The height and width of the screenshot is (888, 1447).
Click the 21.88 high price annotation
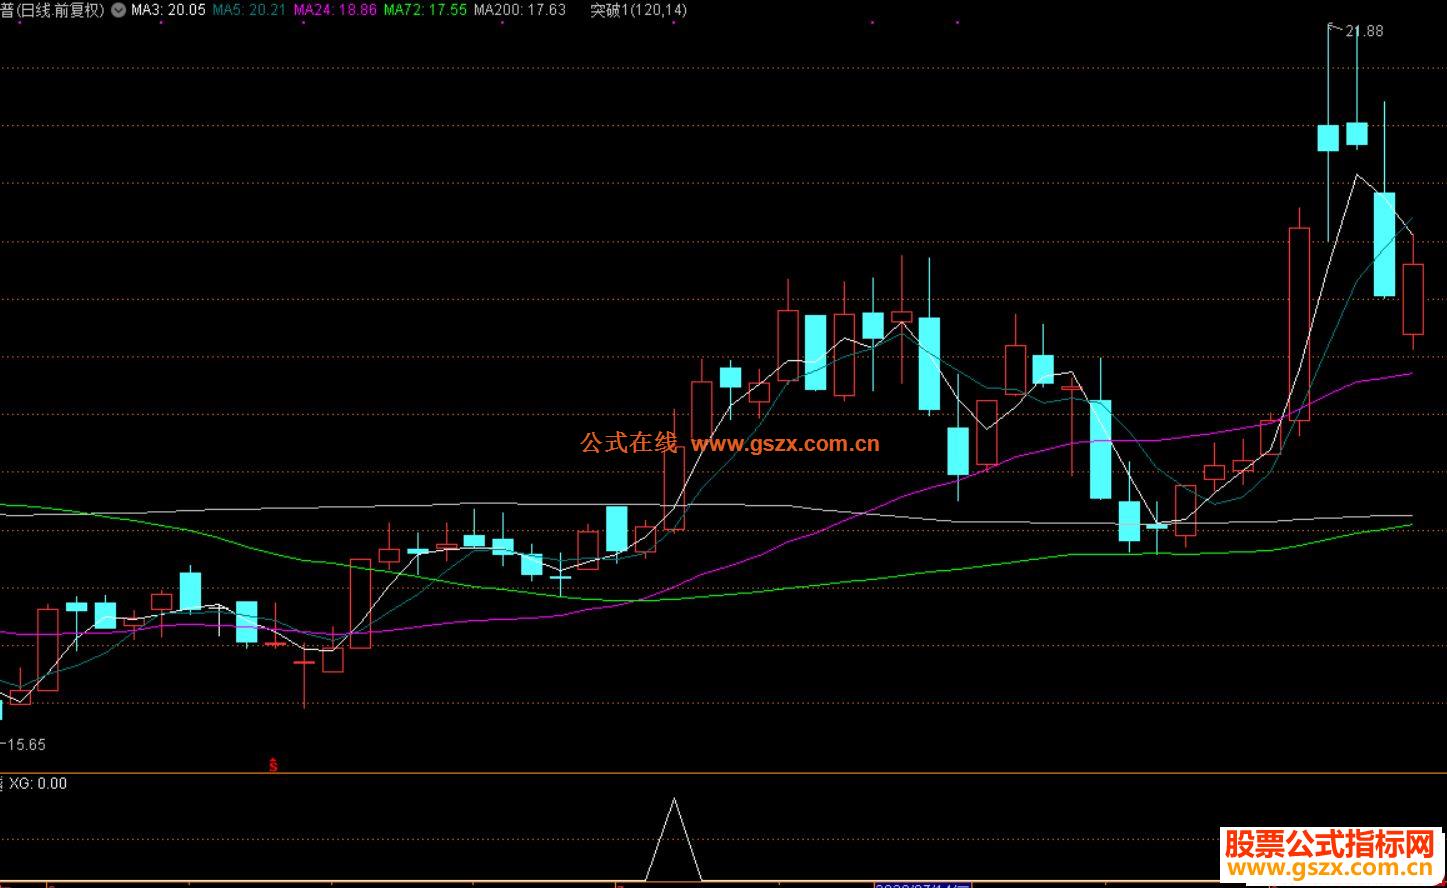[x=1364, y=31]
